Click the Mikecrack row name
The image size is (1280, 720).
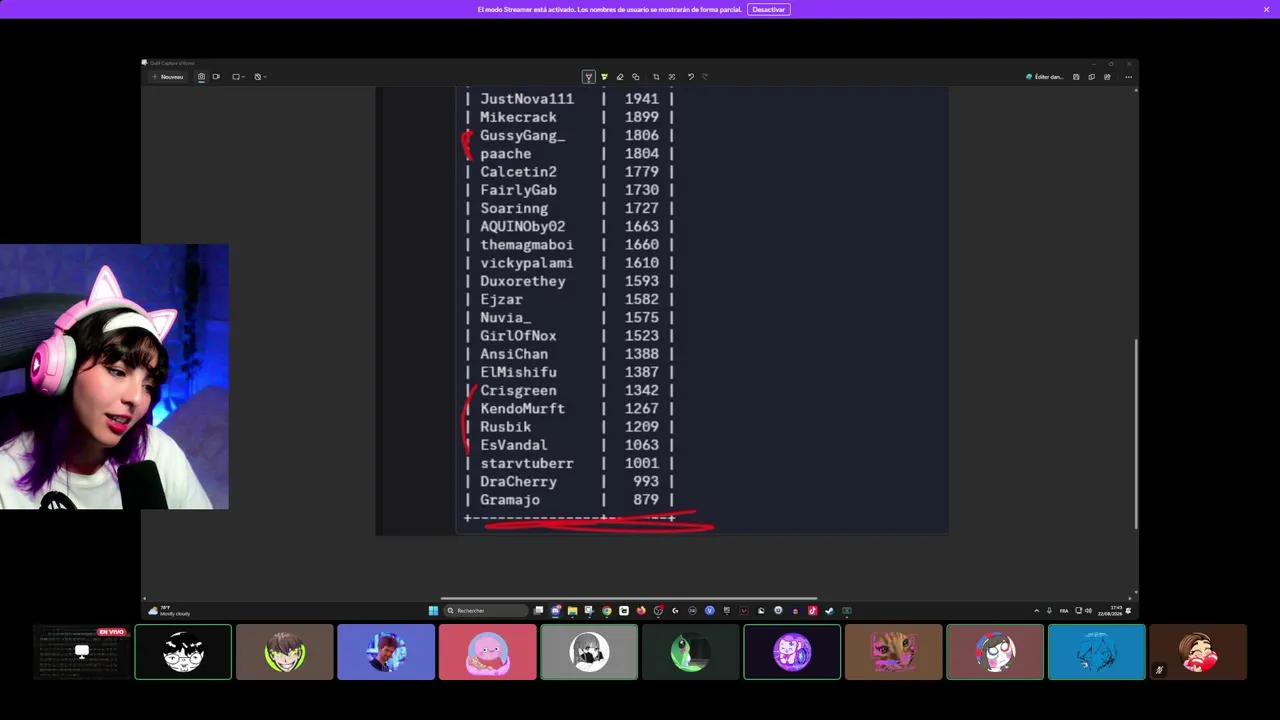(518, 117)
